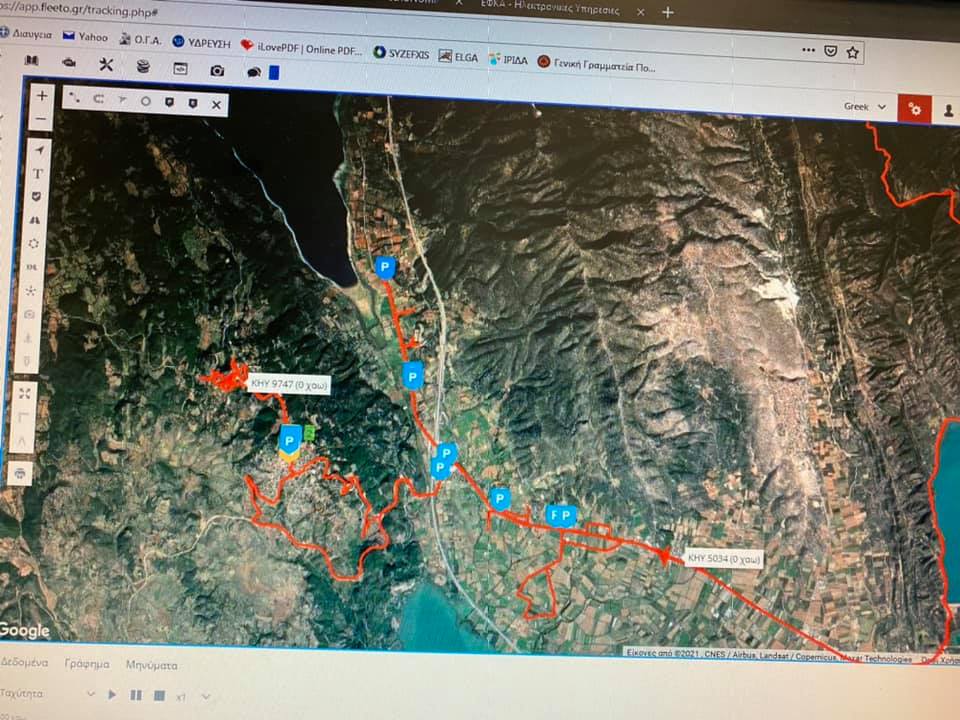The height and width of the screenshot is (720, 960).
Task: Close the map drawing toolbar with X
Action: (216, 103)
